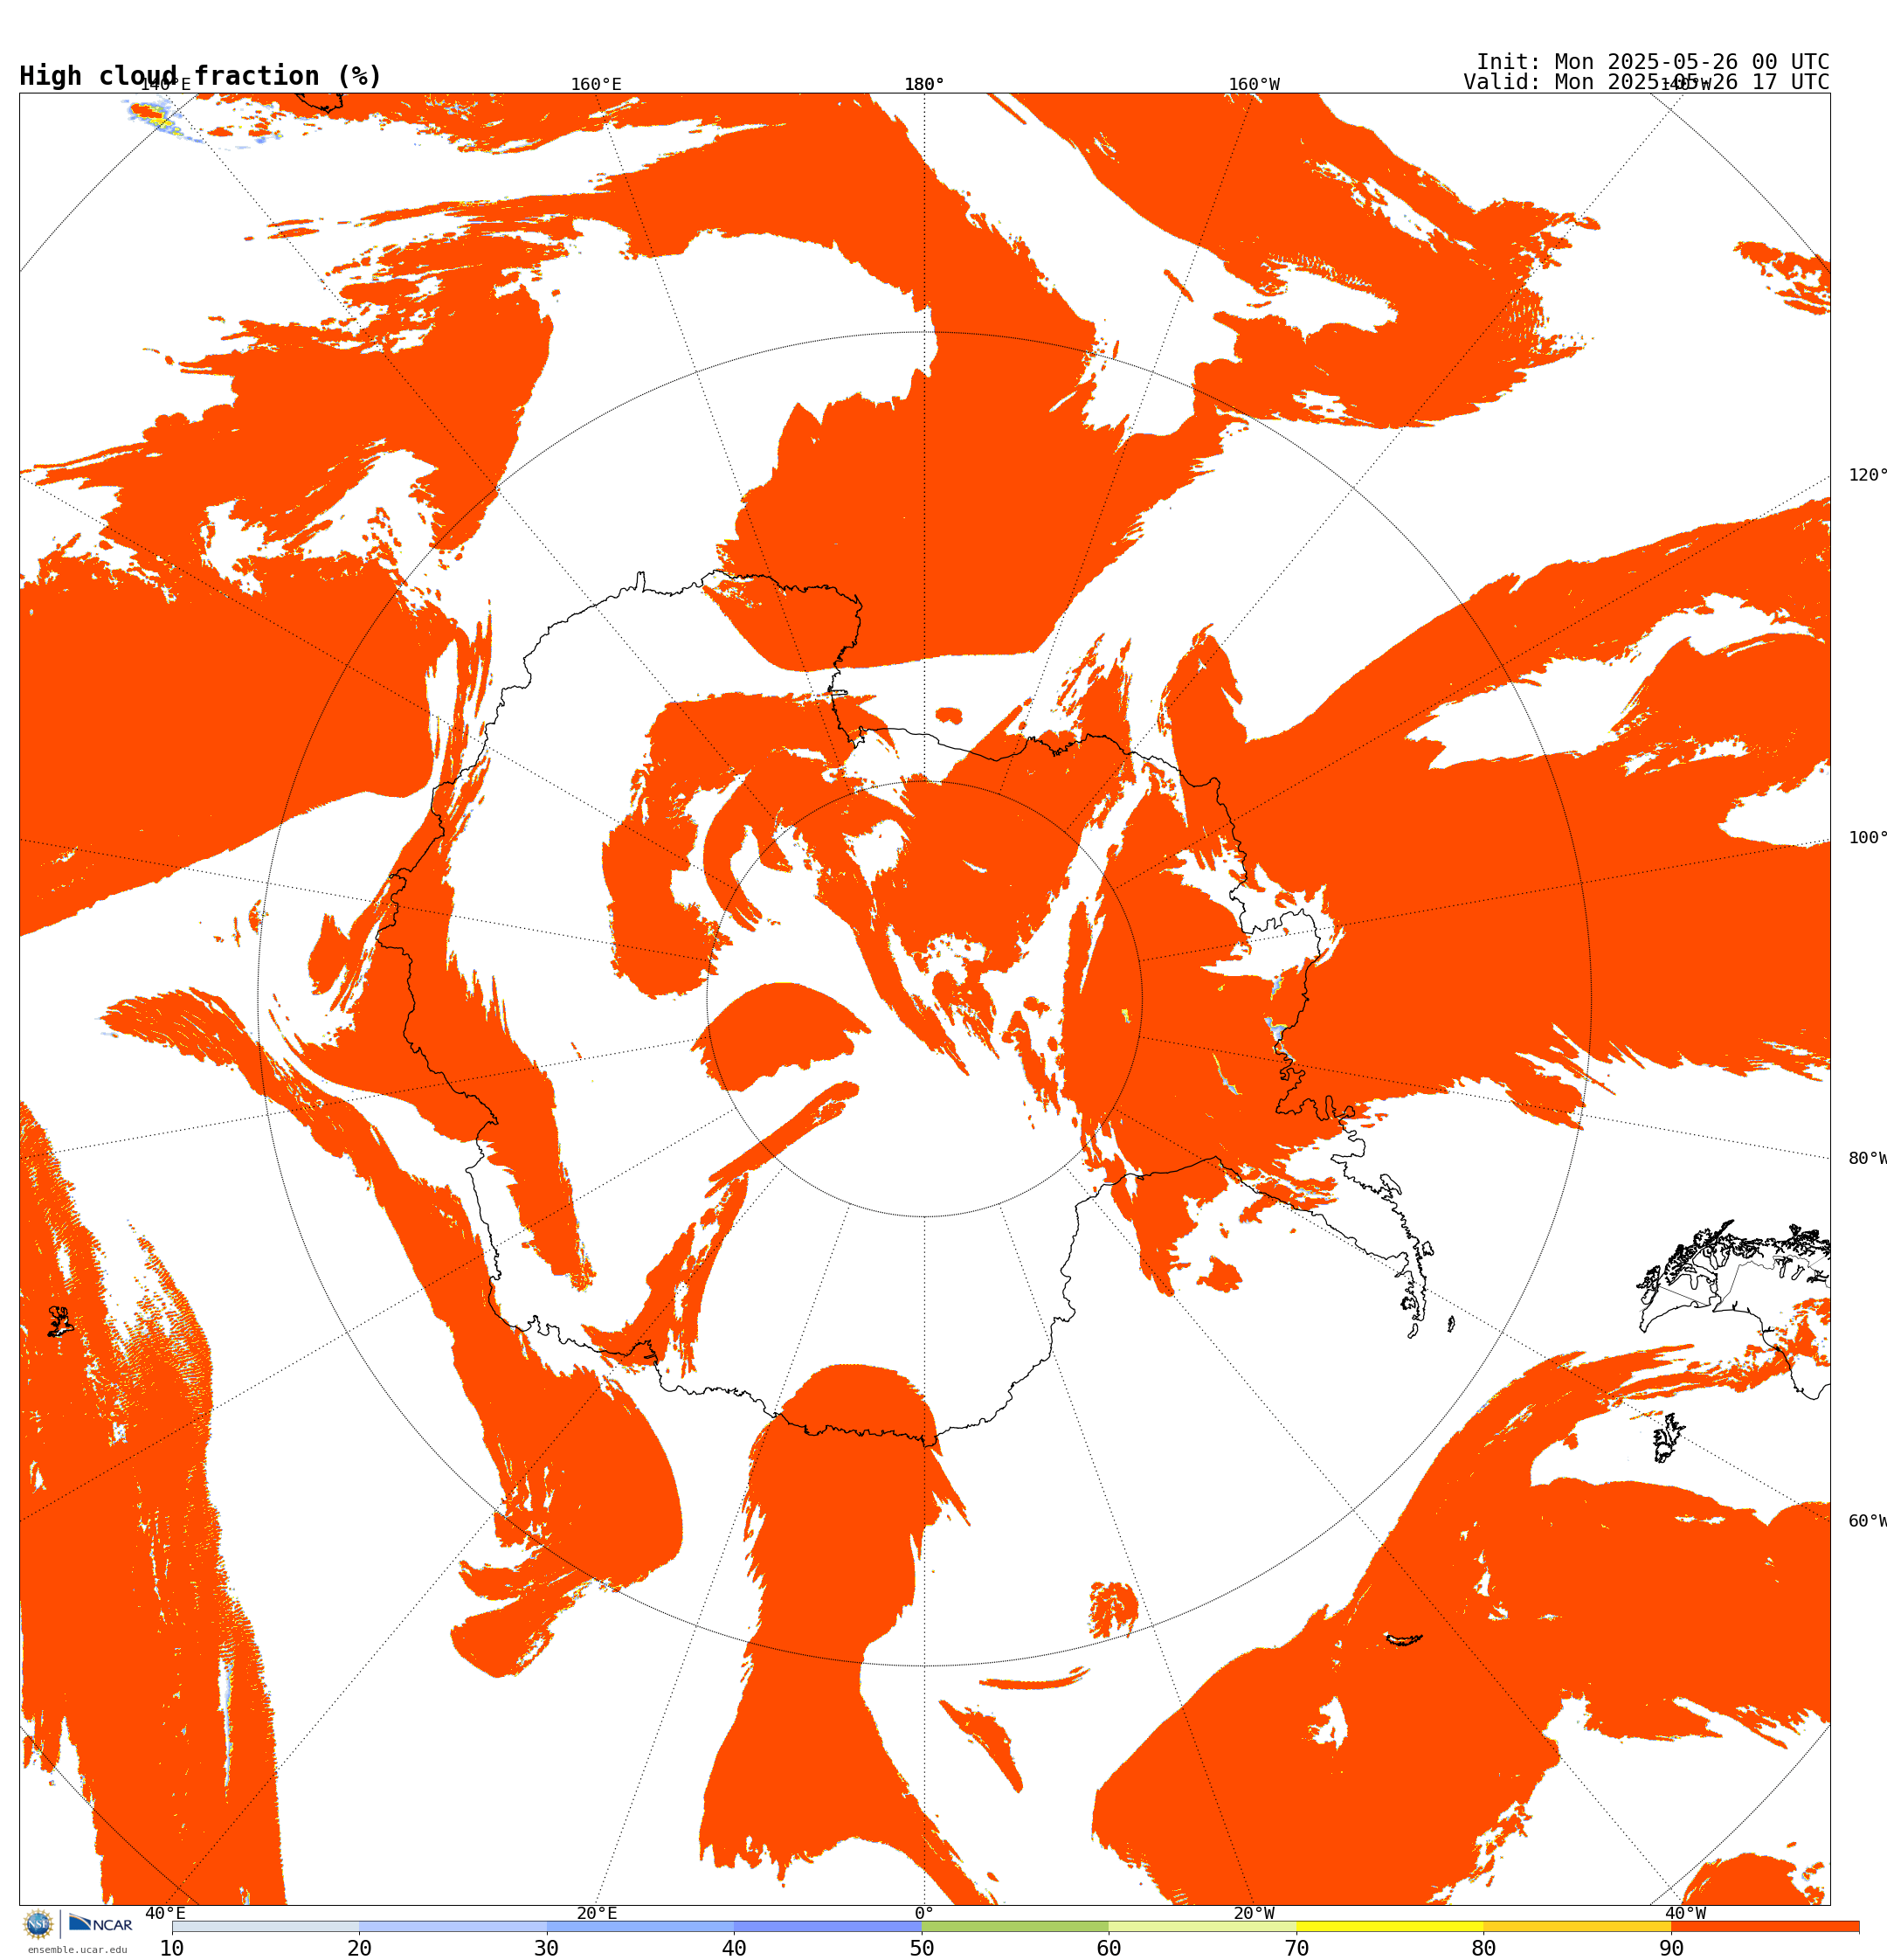Screen dimensions: 1887x1960
Task: Click the colorbar tick label '40'
Action: click(x=734, y=1948)
